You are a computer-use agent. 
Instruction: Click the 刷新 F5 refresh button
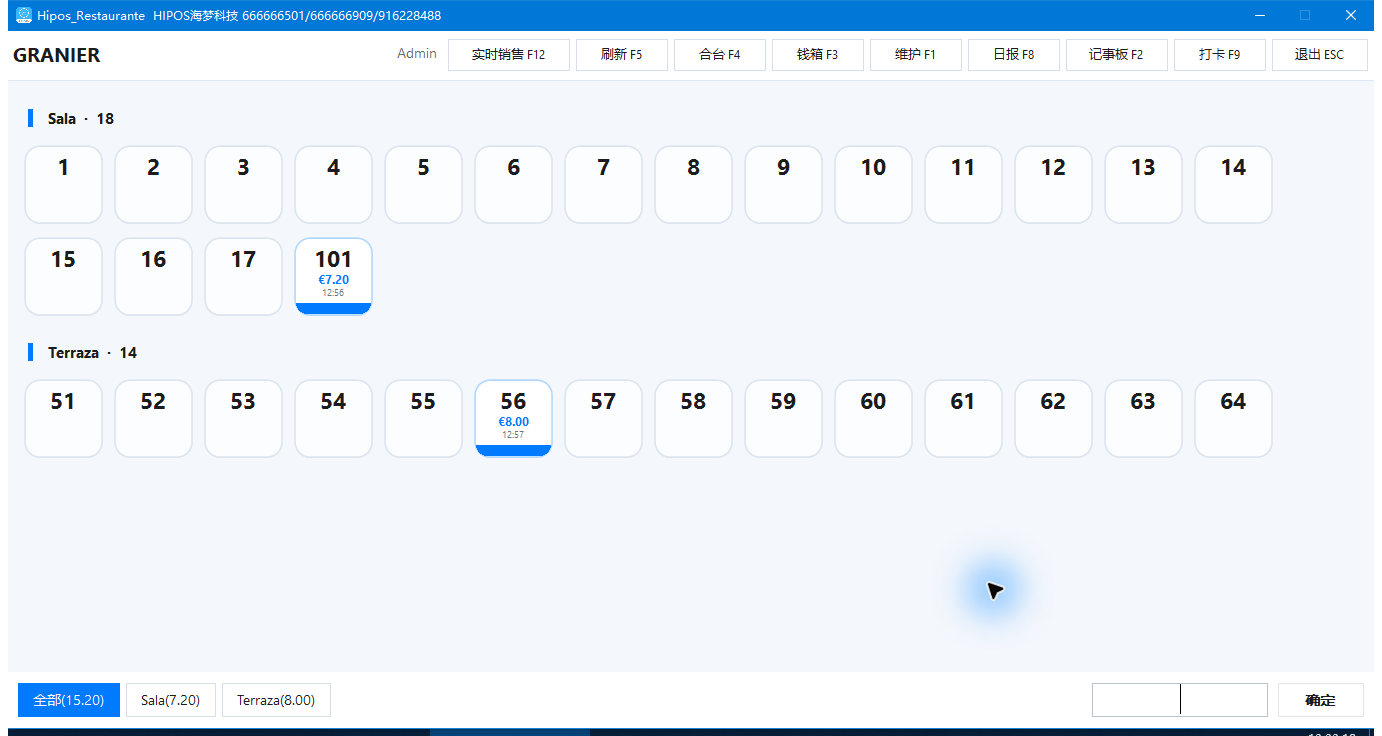pos(622,55)
